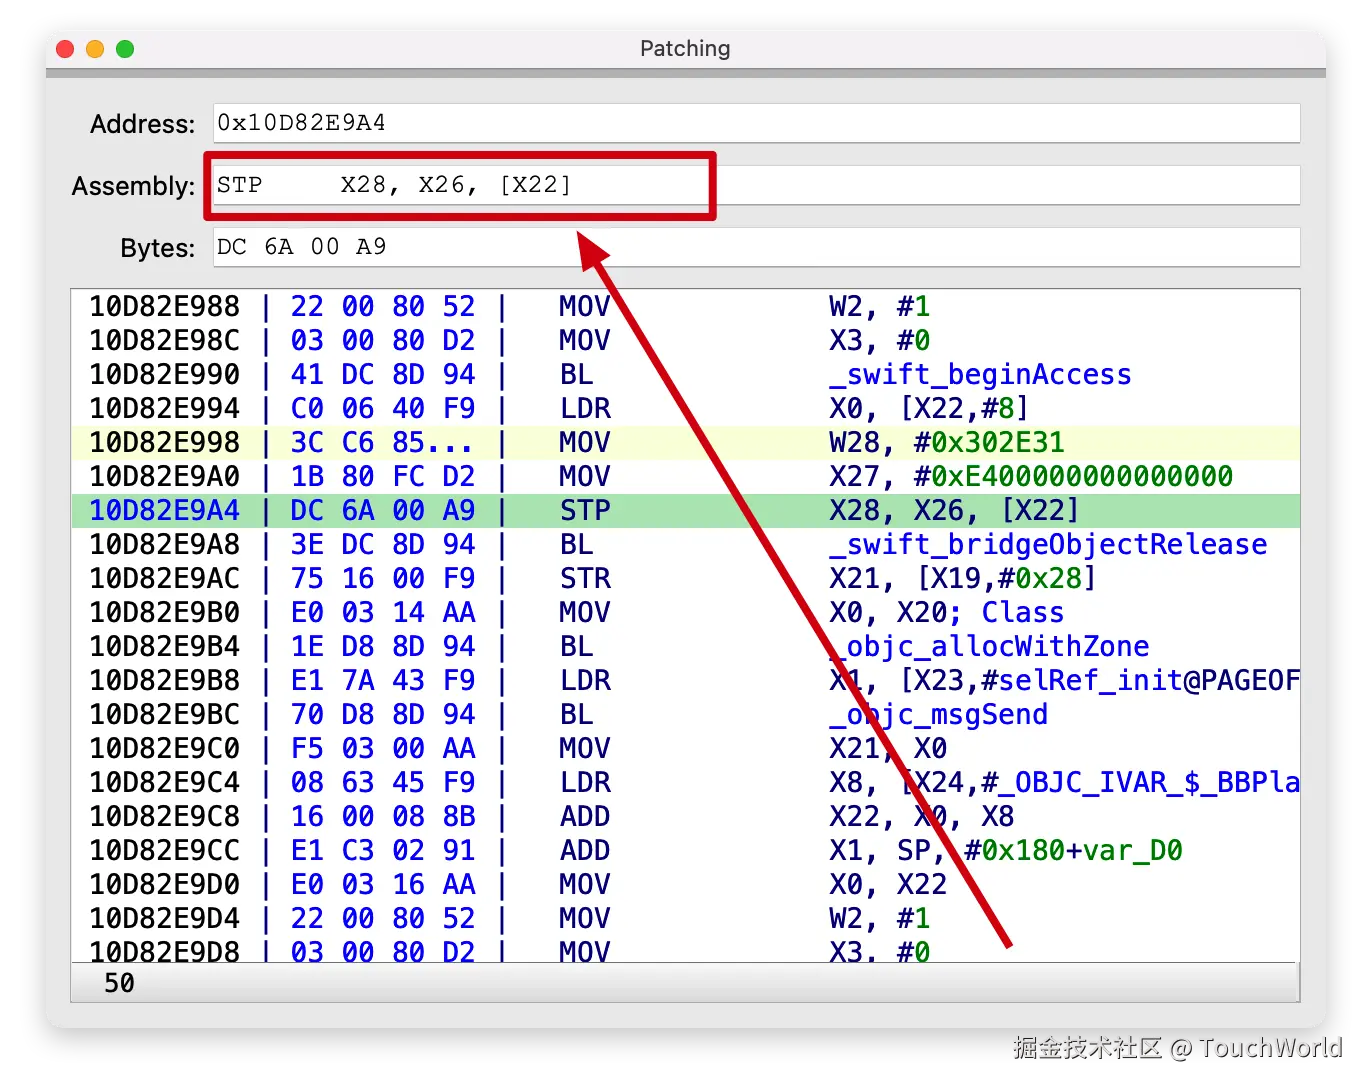This screenshot has height=1090, width=1372.
Task: Select the LDR X8 _OBJC_IVAR row
Action: tap(685, 782)
